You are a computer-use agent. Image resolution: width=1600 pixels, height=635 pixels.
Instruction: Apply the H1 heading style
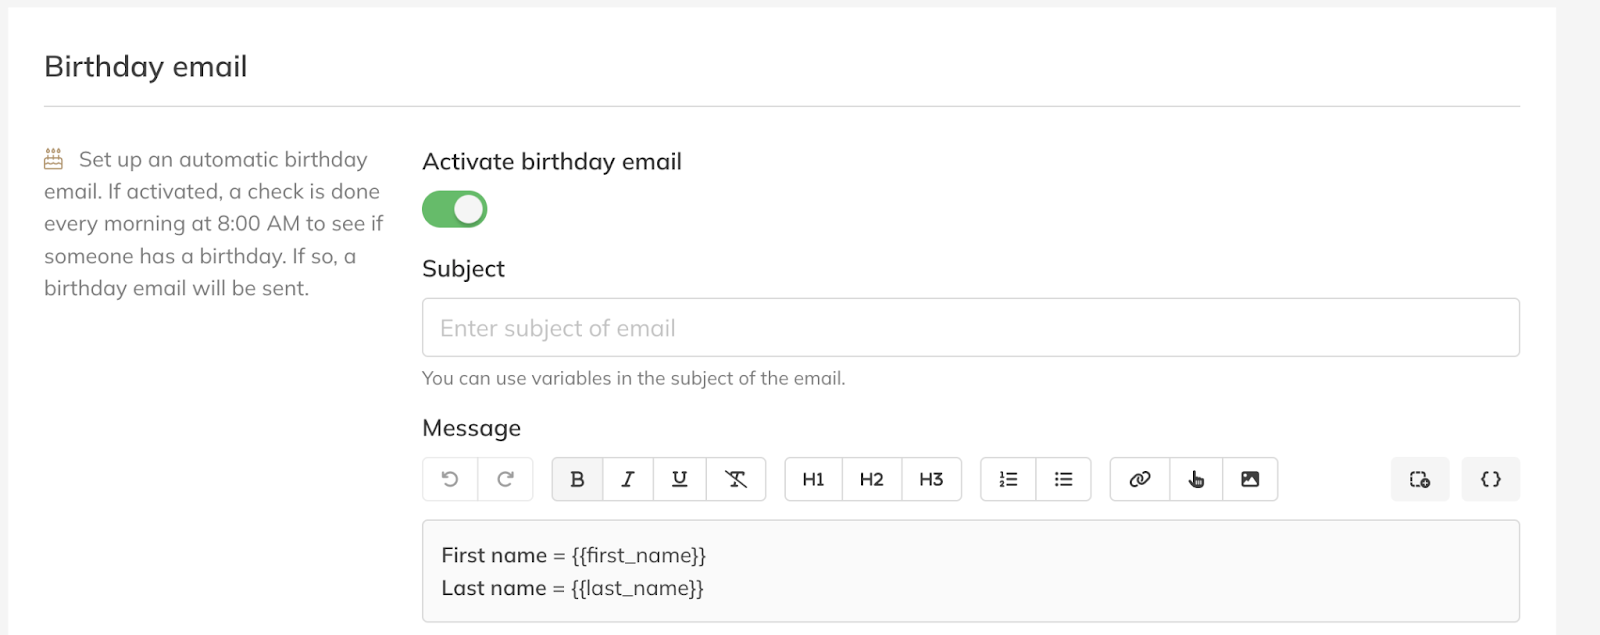click(x=813, y=479)
